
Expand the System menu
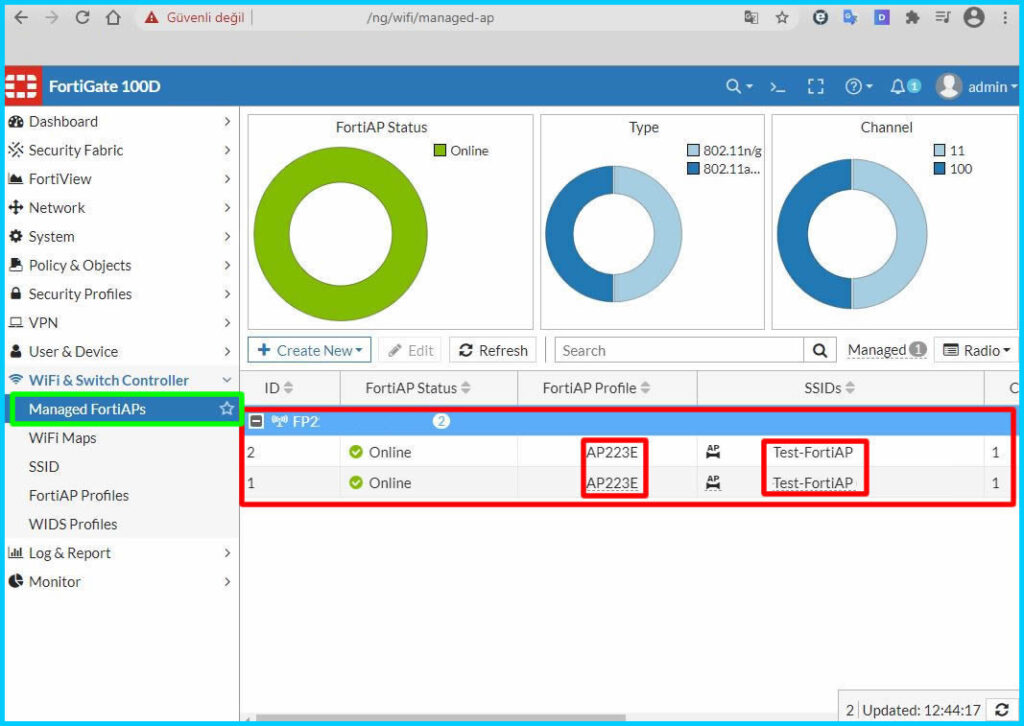[x=120, y=236]
